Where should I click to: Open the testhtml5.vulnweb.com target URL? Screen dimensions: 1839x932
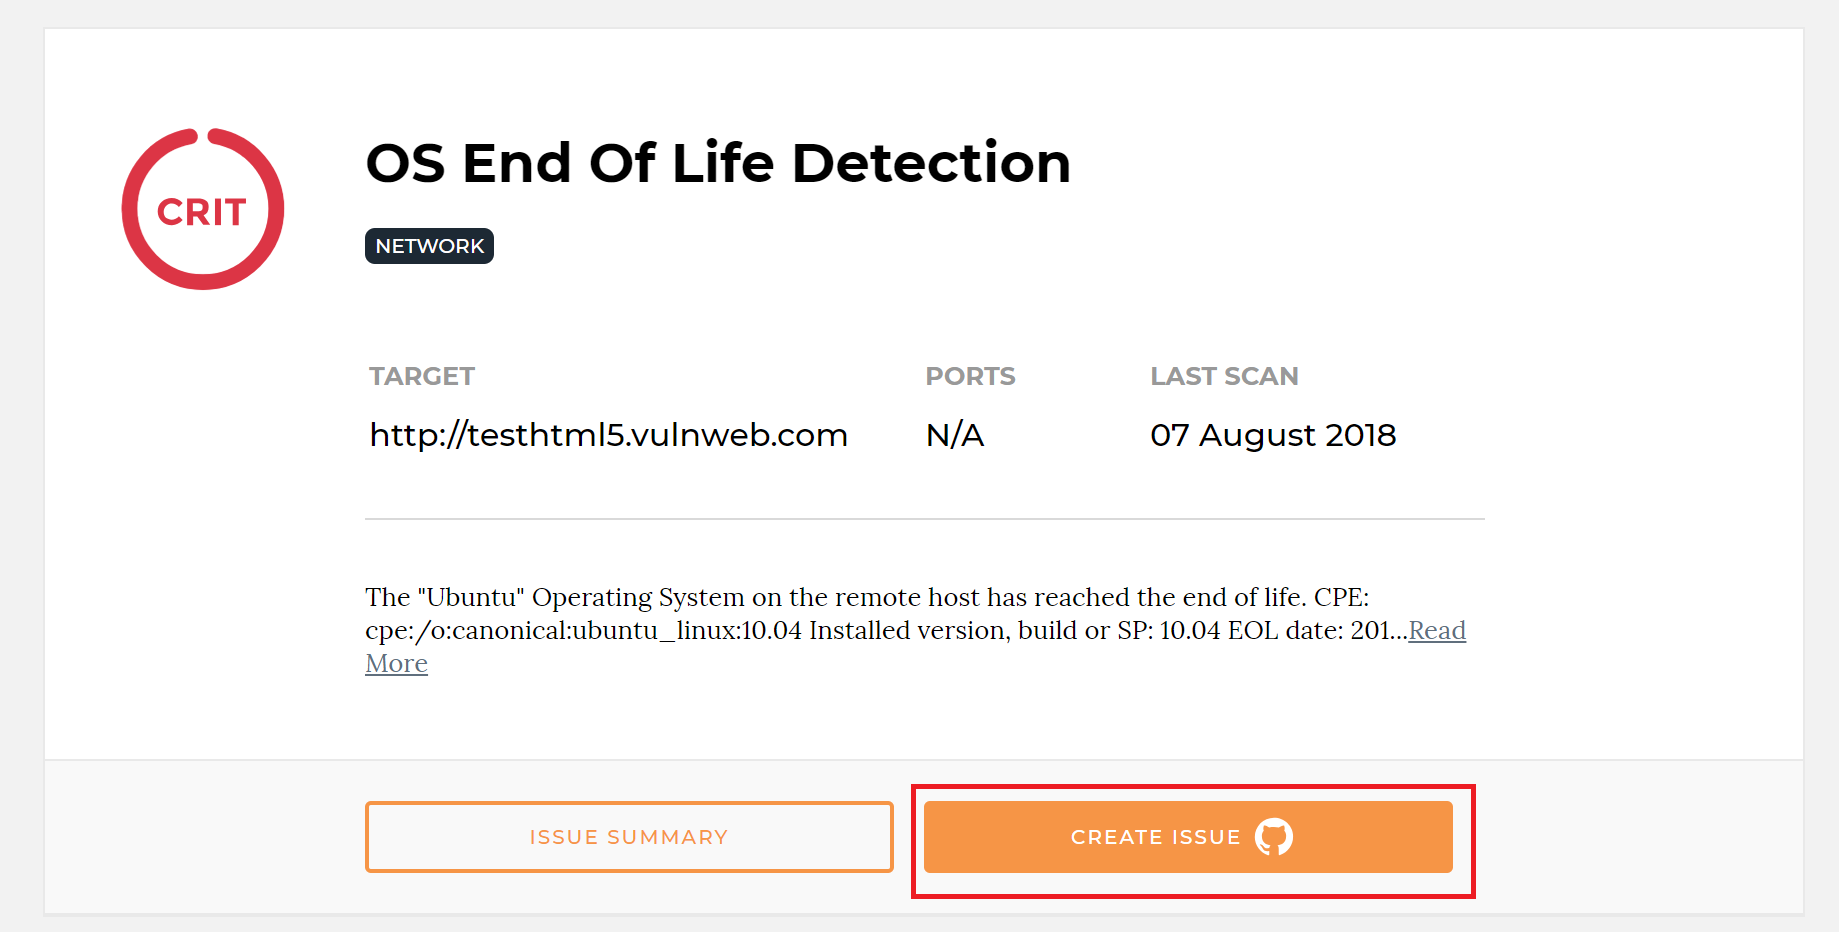608,435
